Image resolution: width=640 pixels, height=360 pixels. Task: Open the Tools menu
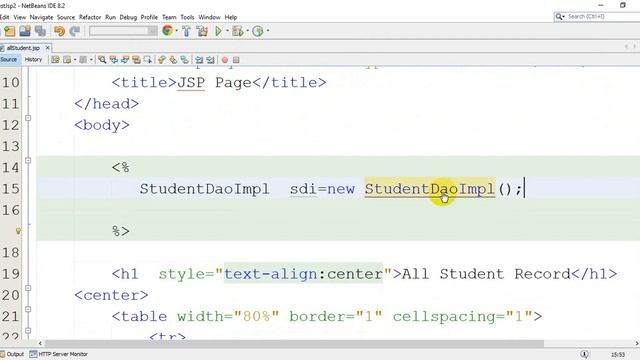pos(187,17)
